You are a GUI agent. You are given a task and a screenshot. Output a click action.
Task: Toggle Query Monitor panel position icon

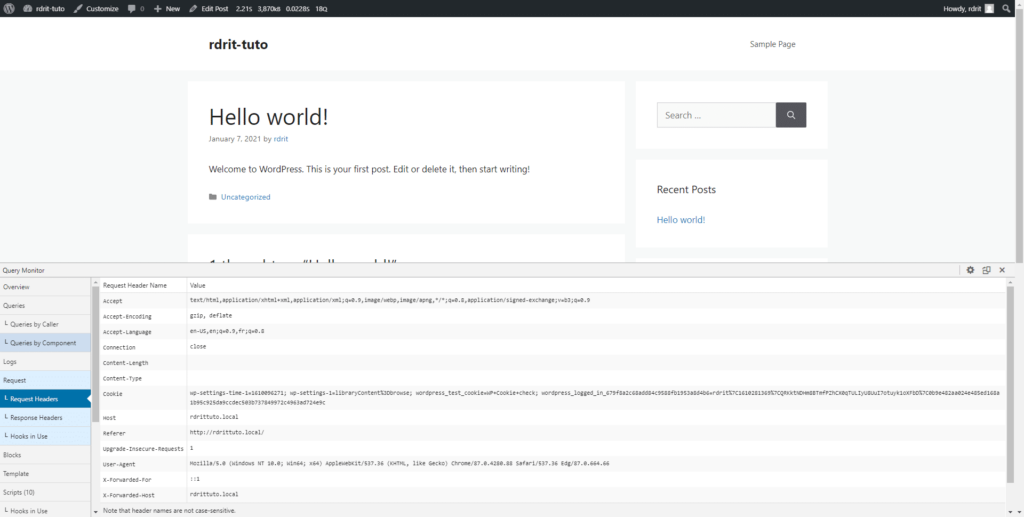[986, 270]
